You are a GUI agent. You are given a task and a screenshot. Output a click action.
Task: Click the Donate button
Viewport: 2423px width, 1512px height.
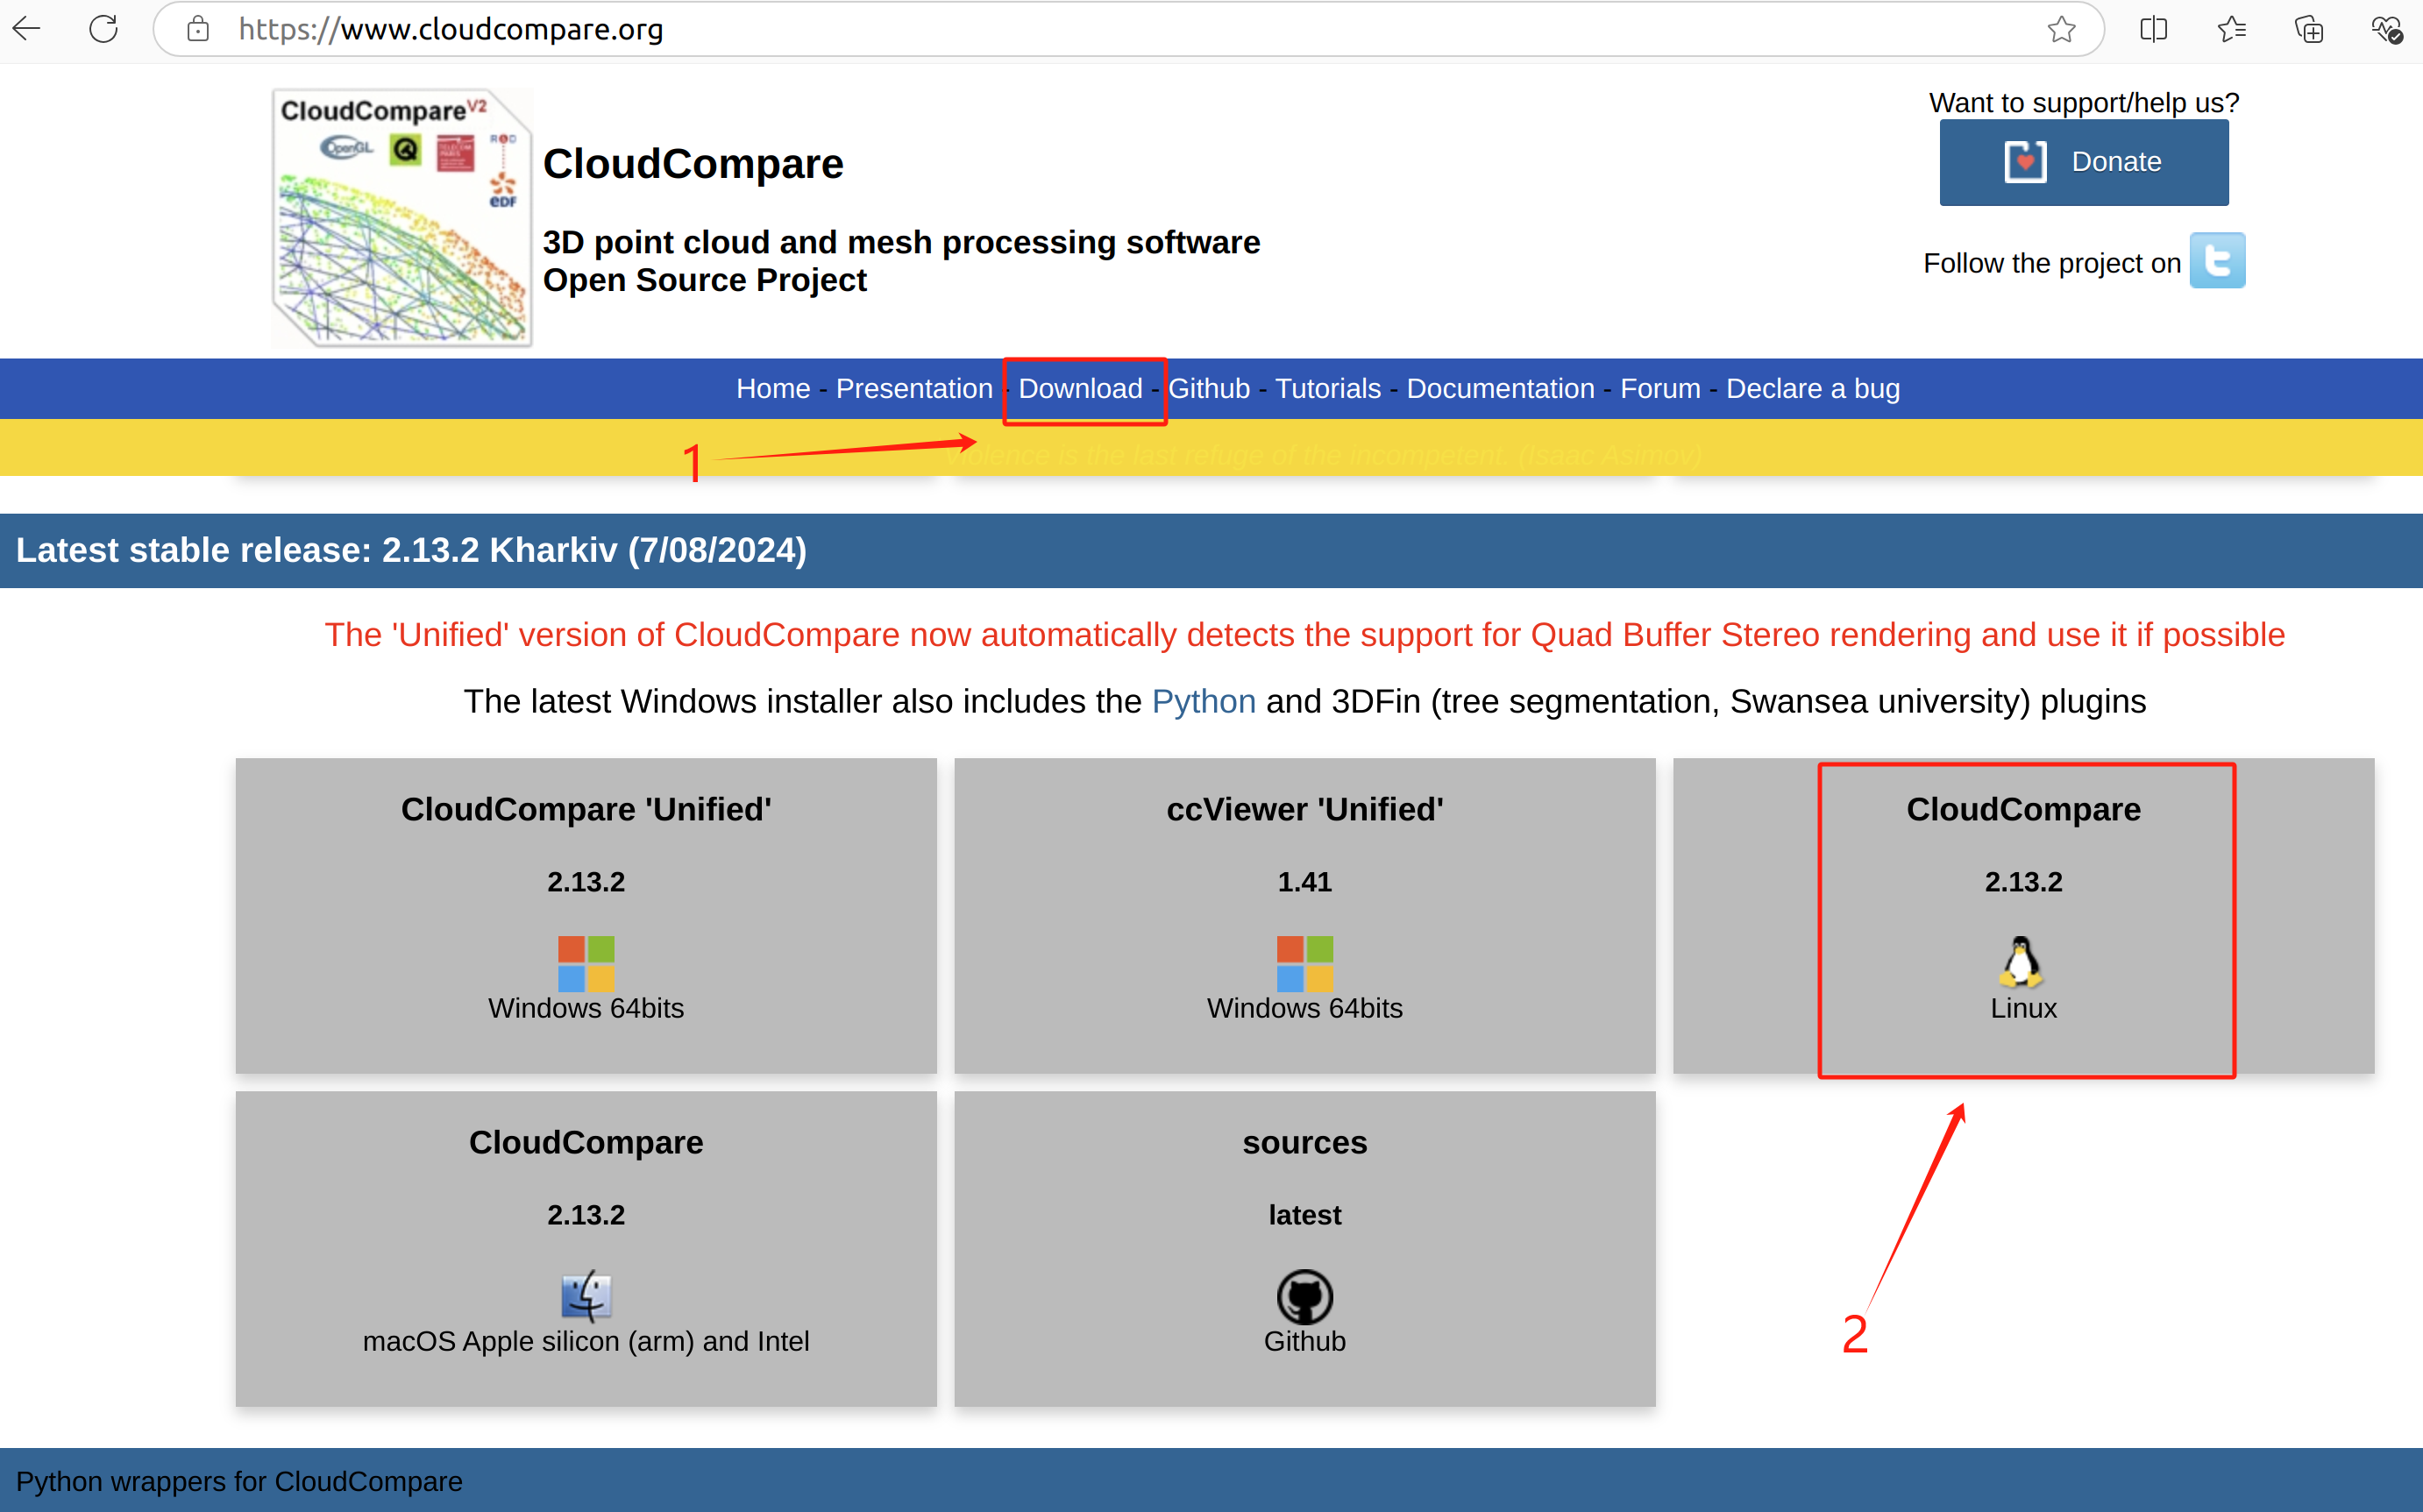click(x=2083, y=162)
